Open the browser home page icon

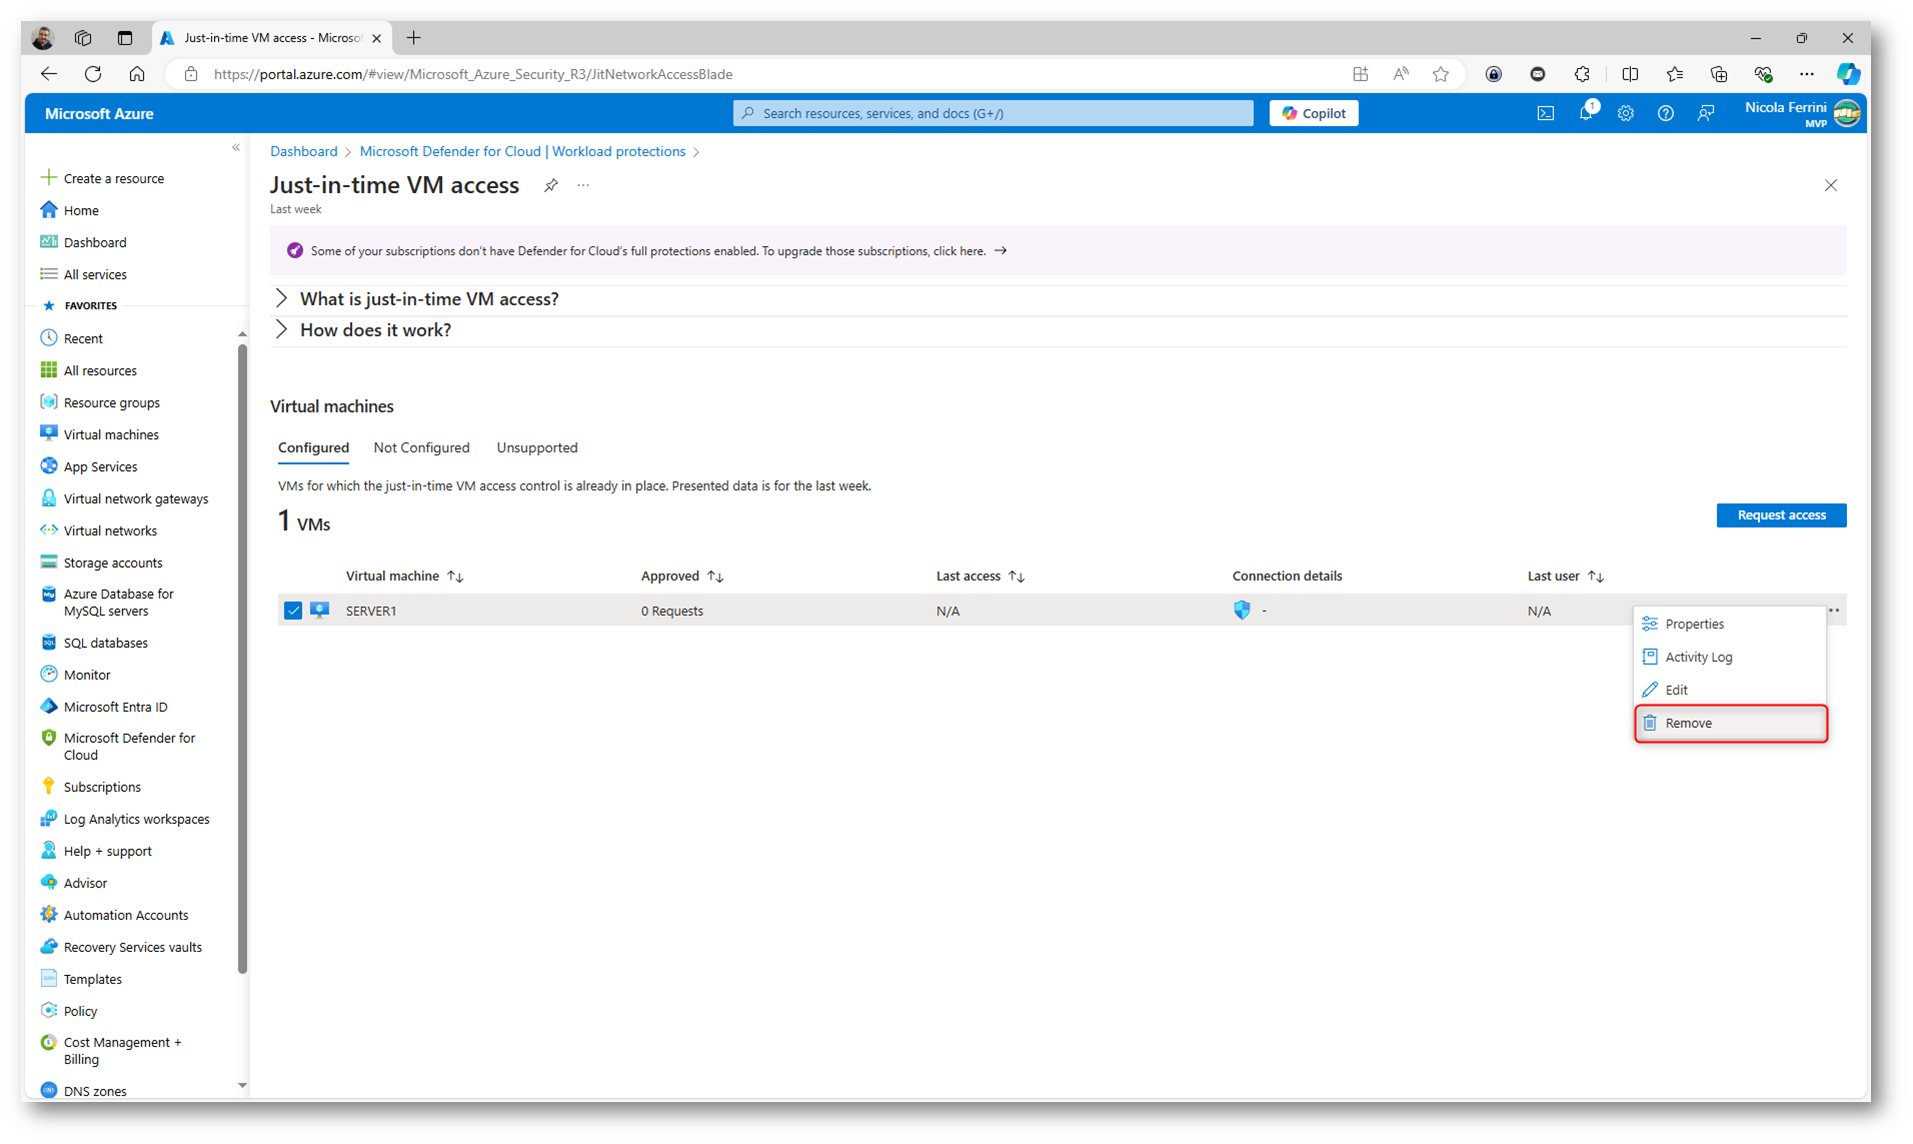coord(137,74)
